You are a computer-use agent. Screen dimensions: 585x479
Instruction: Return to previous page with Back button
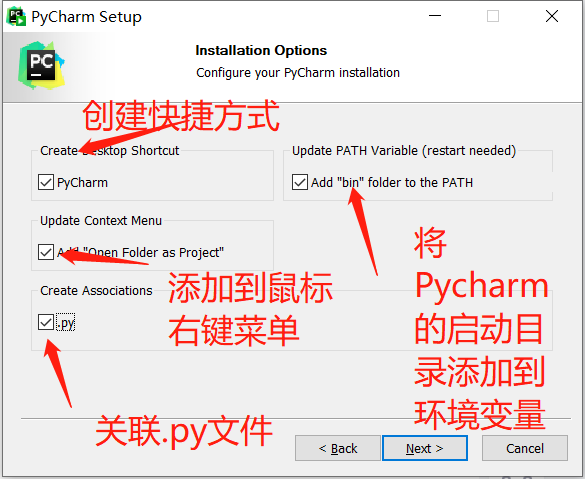click(x=338, y=448)
